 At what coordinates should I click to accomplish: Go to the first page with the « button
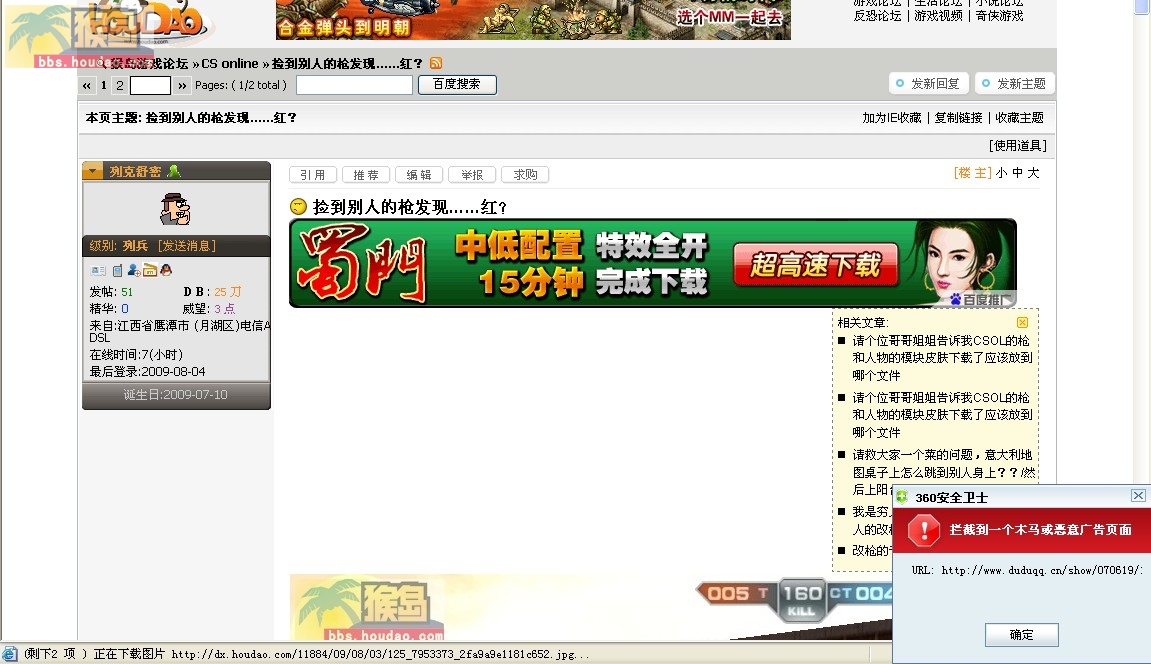click(87, 86)
